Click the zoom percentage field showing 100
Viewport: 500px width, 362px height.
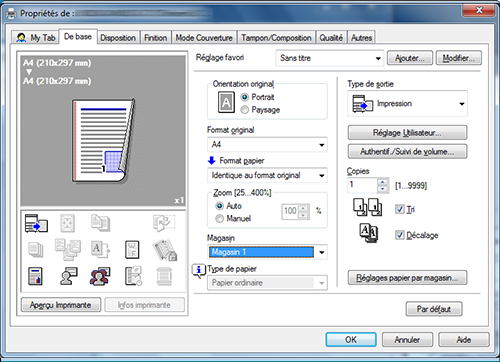click(291, 211)
